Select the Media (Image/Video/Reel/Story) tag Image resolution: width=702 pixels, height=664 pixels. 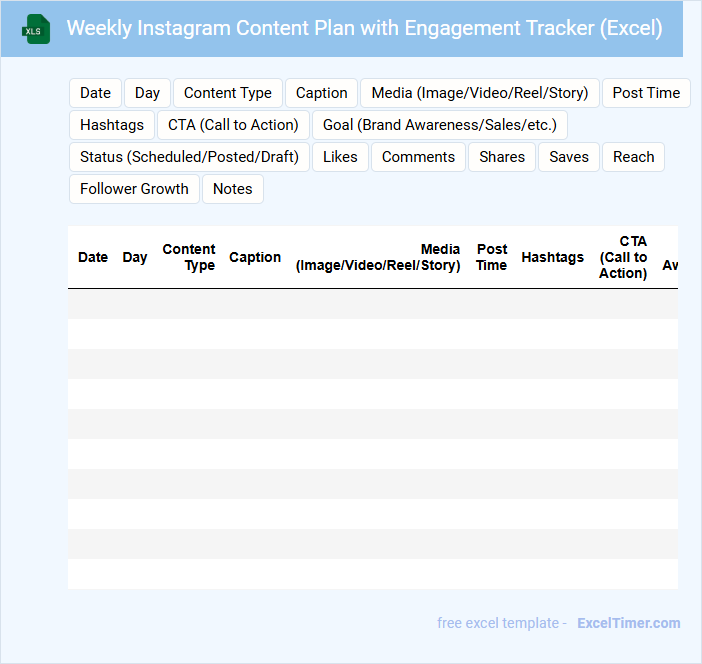(x=480, y=93)
